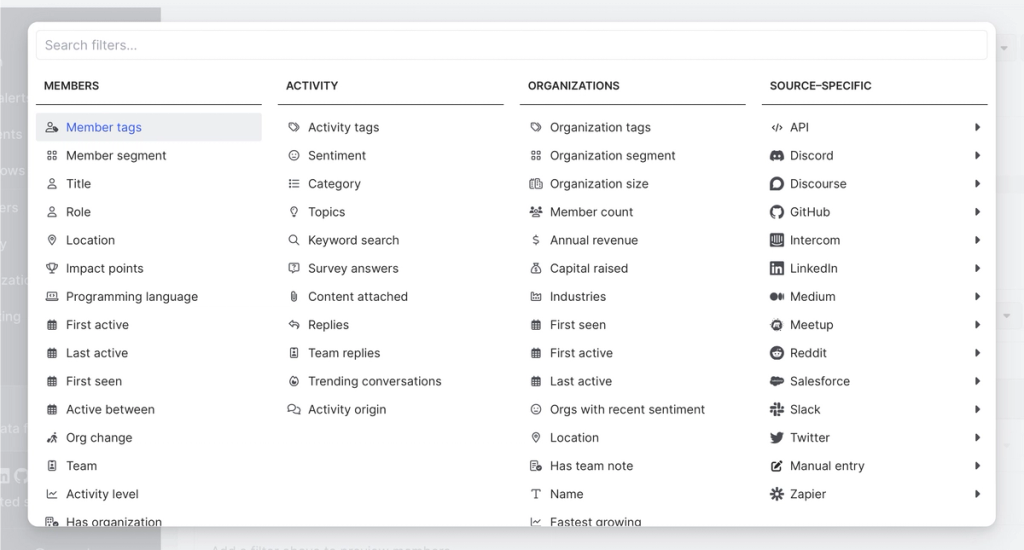Click the GitHub logo icon

click(777, 212)
